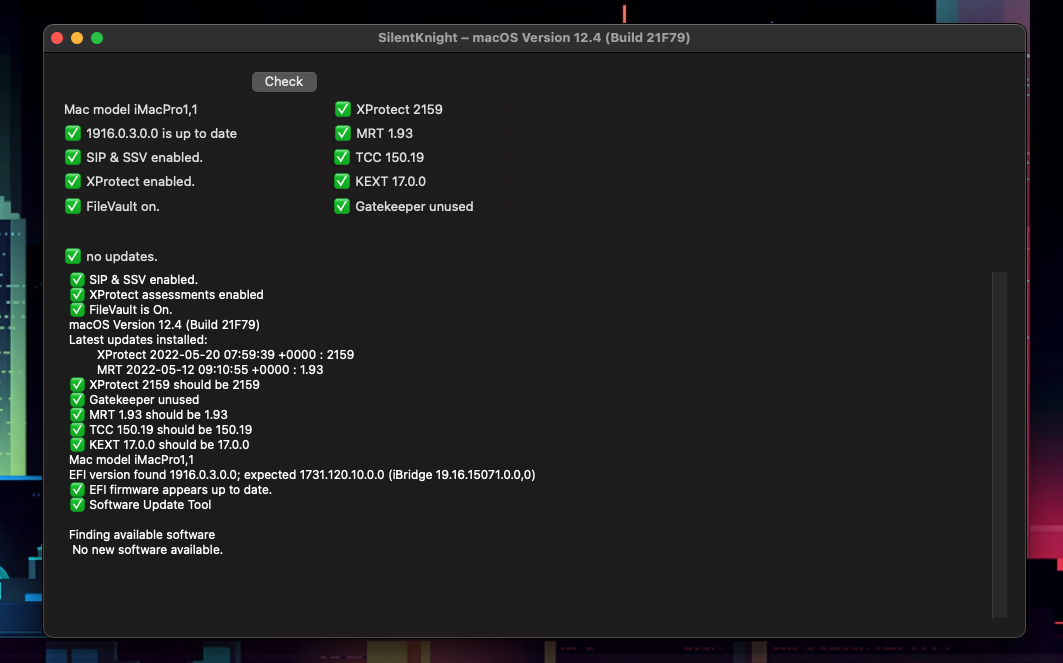Click the yellow minimize window button
Screen dimensions: 1063x663
(77, 38)
